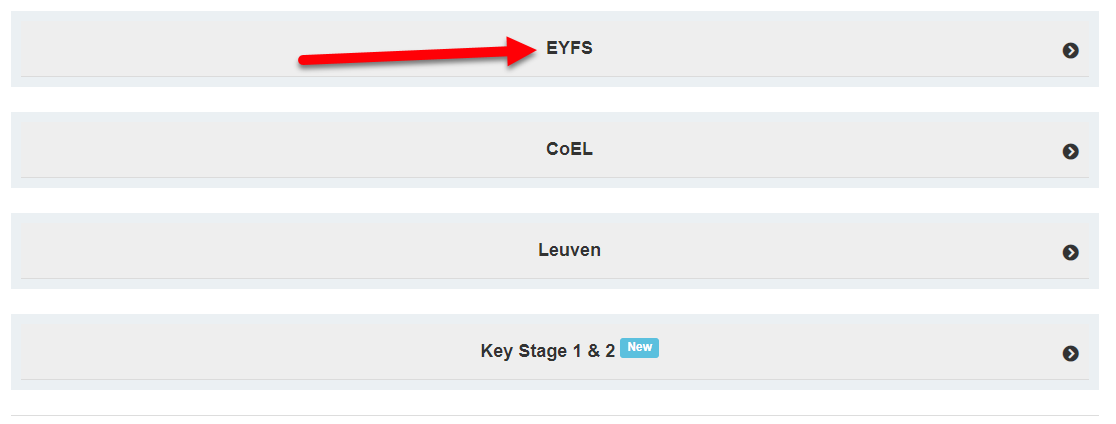This screenshot has width=1116, height=424.
Task: Select the Key Stage 1 & 2 heading text
Action: click(x=547, y=352)
